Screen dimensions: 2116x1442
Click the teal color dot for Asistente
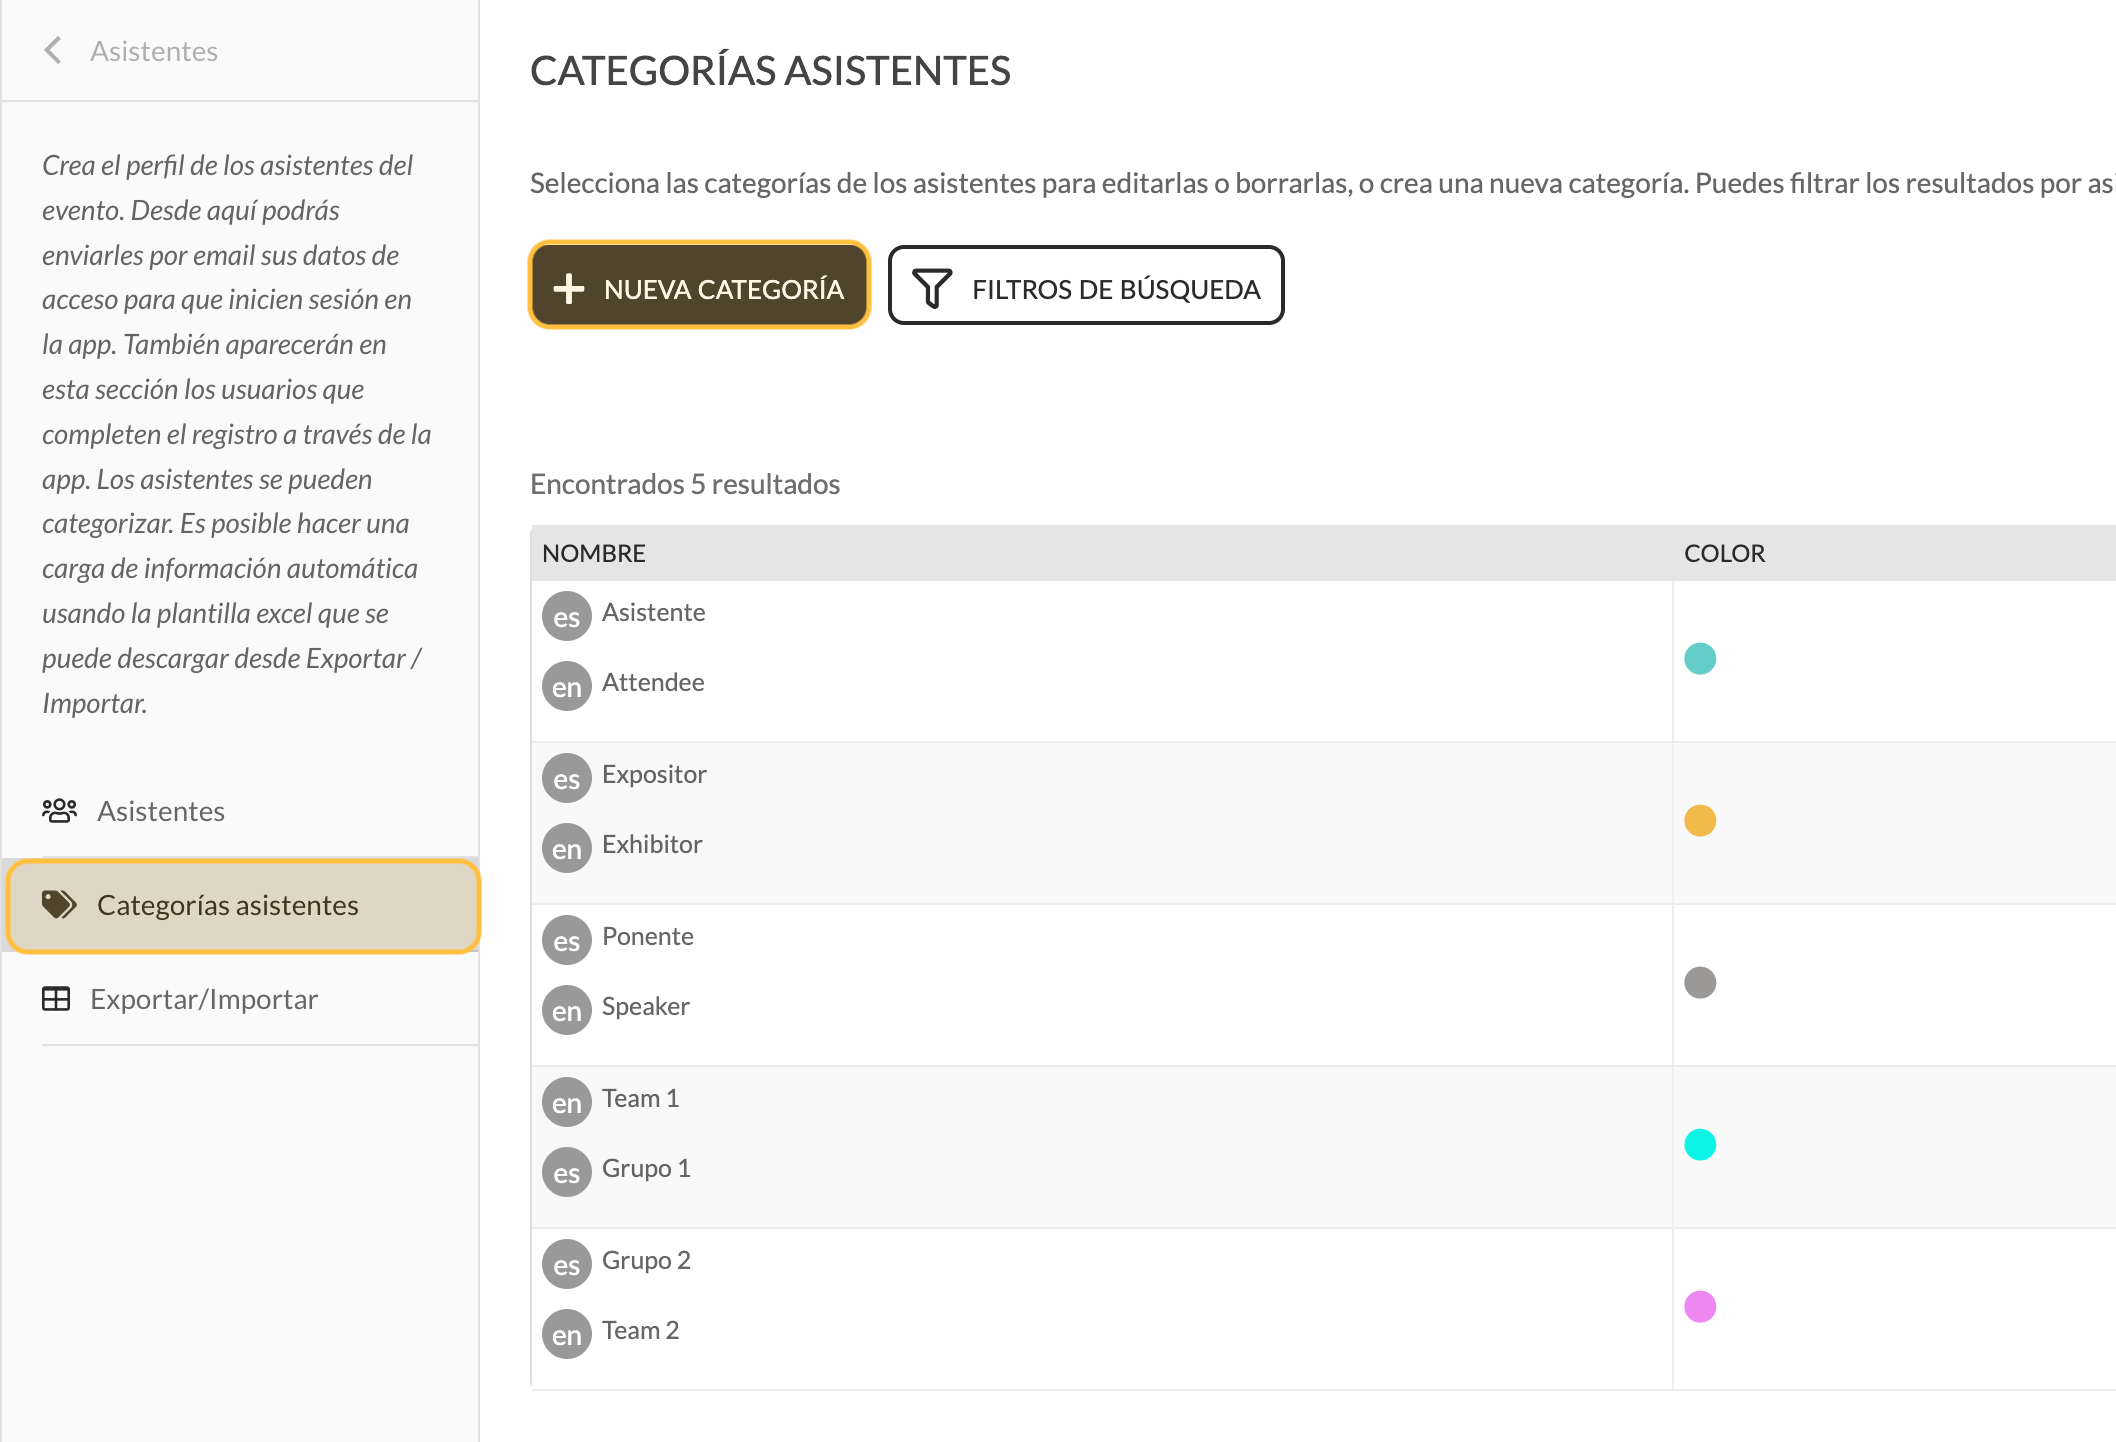coord(1700,658)
